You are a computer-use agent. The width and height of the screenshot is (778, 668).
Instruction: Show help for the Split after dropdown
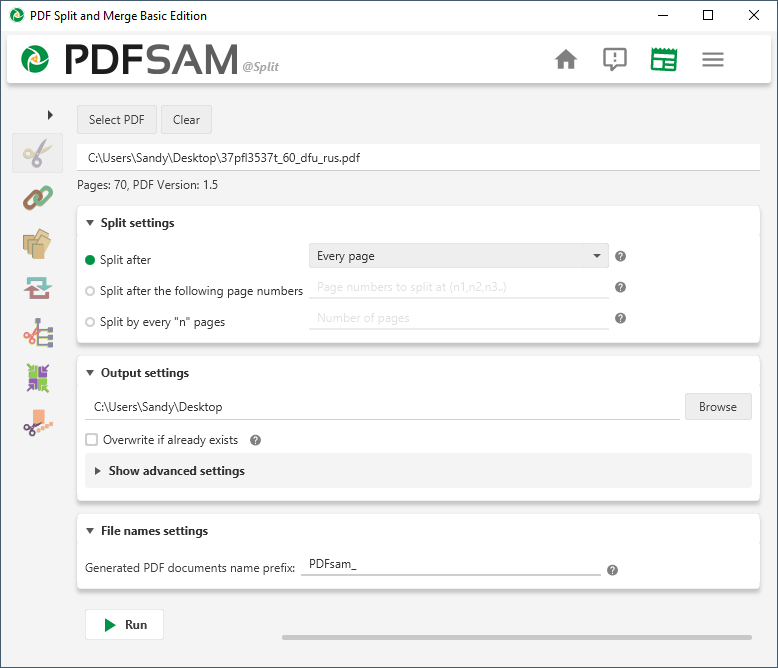click(x=620, y=256)
